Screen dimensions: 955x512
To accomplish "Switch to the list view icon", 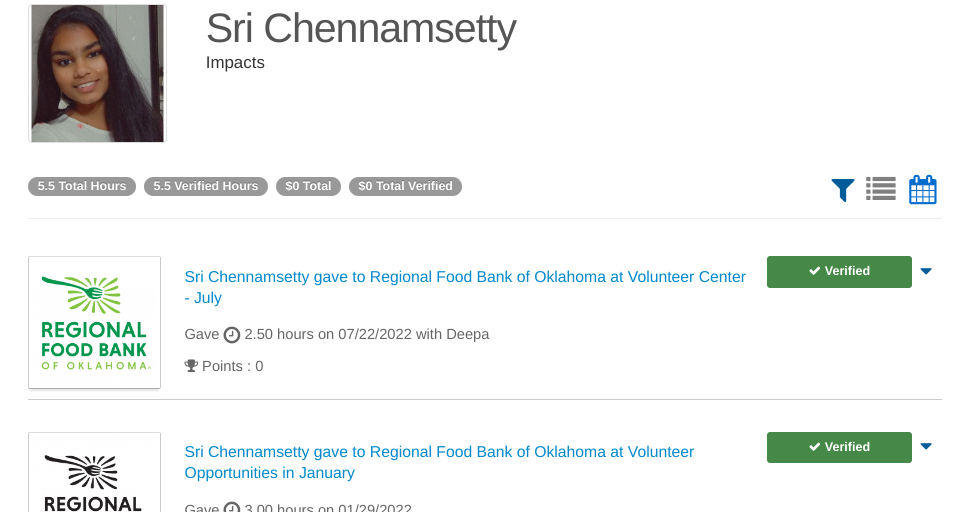I will click(881, 188).
